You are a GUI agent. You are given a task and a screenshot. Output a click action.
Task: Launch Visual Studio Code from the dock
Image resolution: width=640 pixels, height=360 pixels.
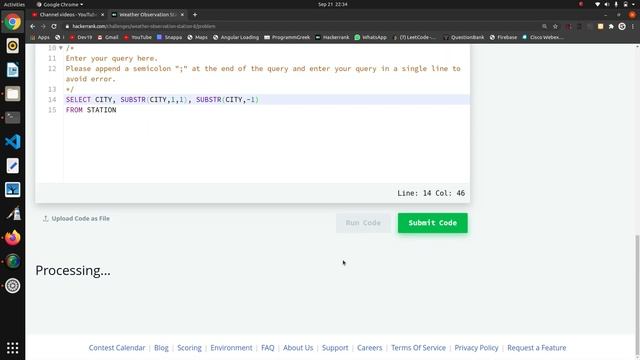pos(13,142)
